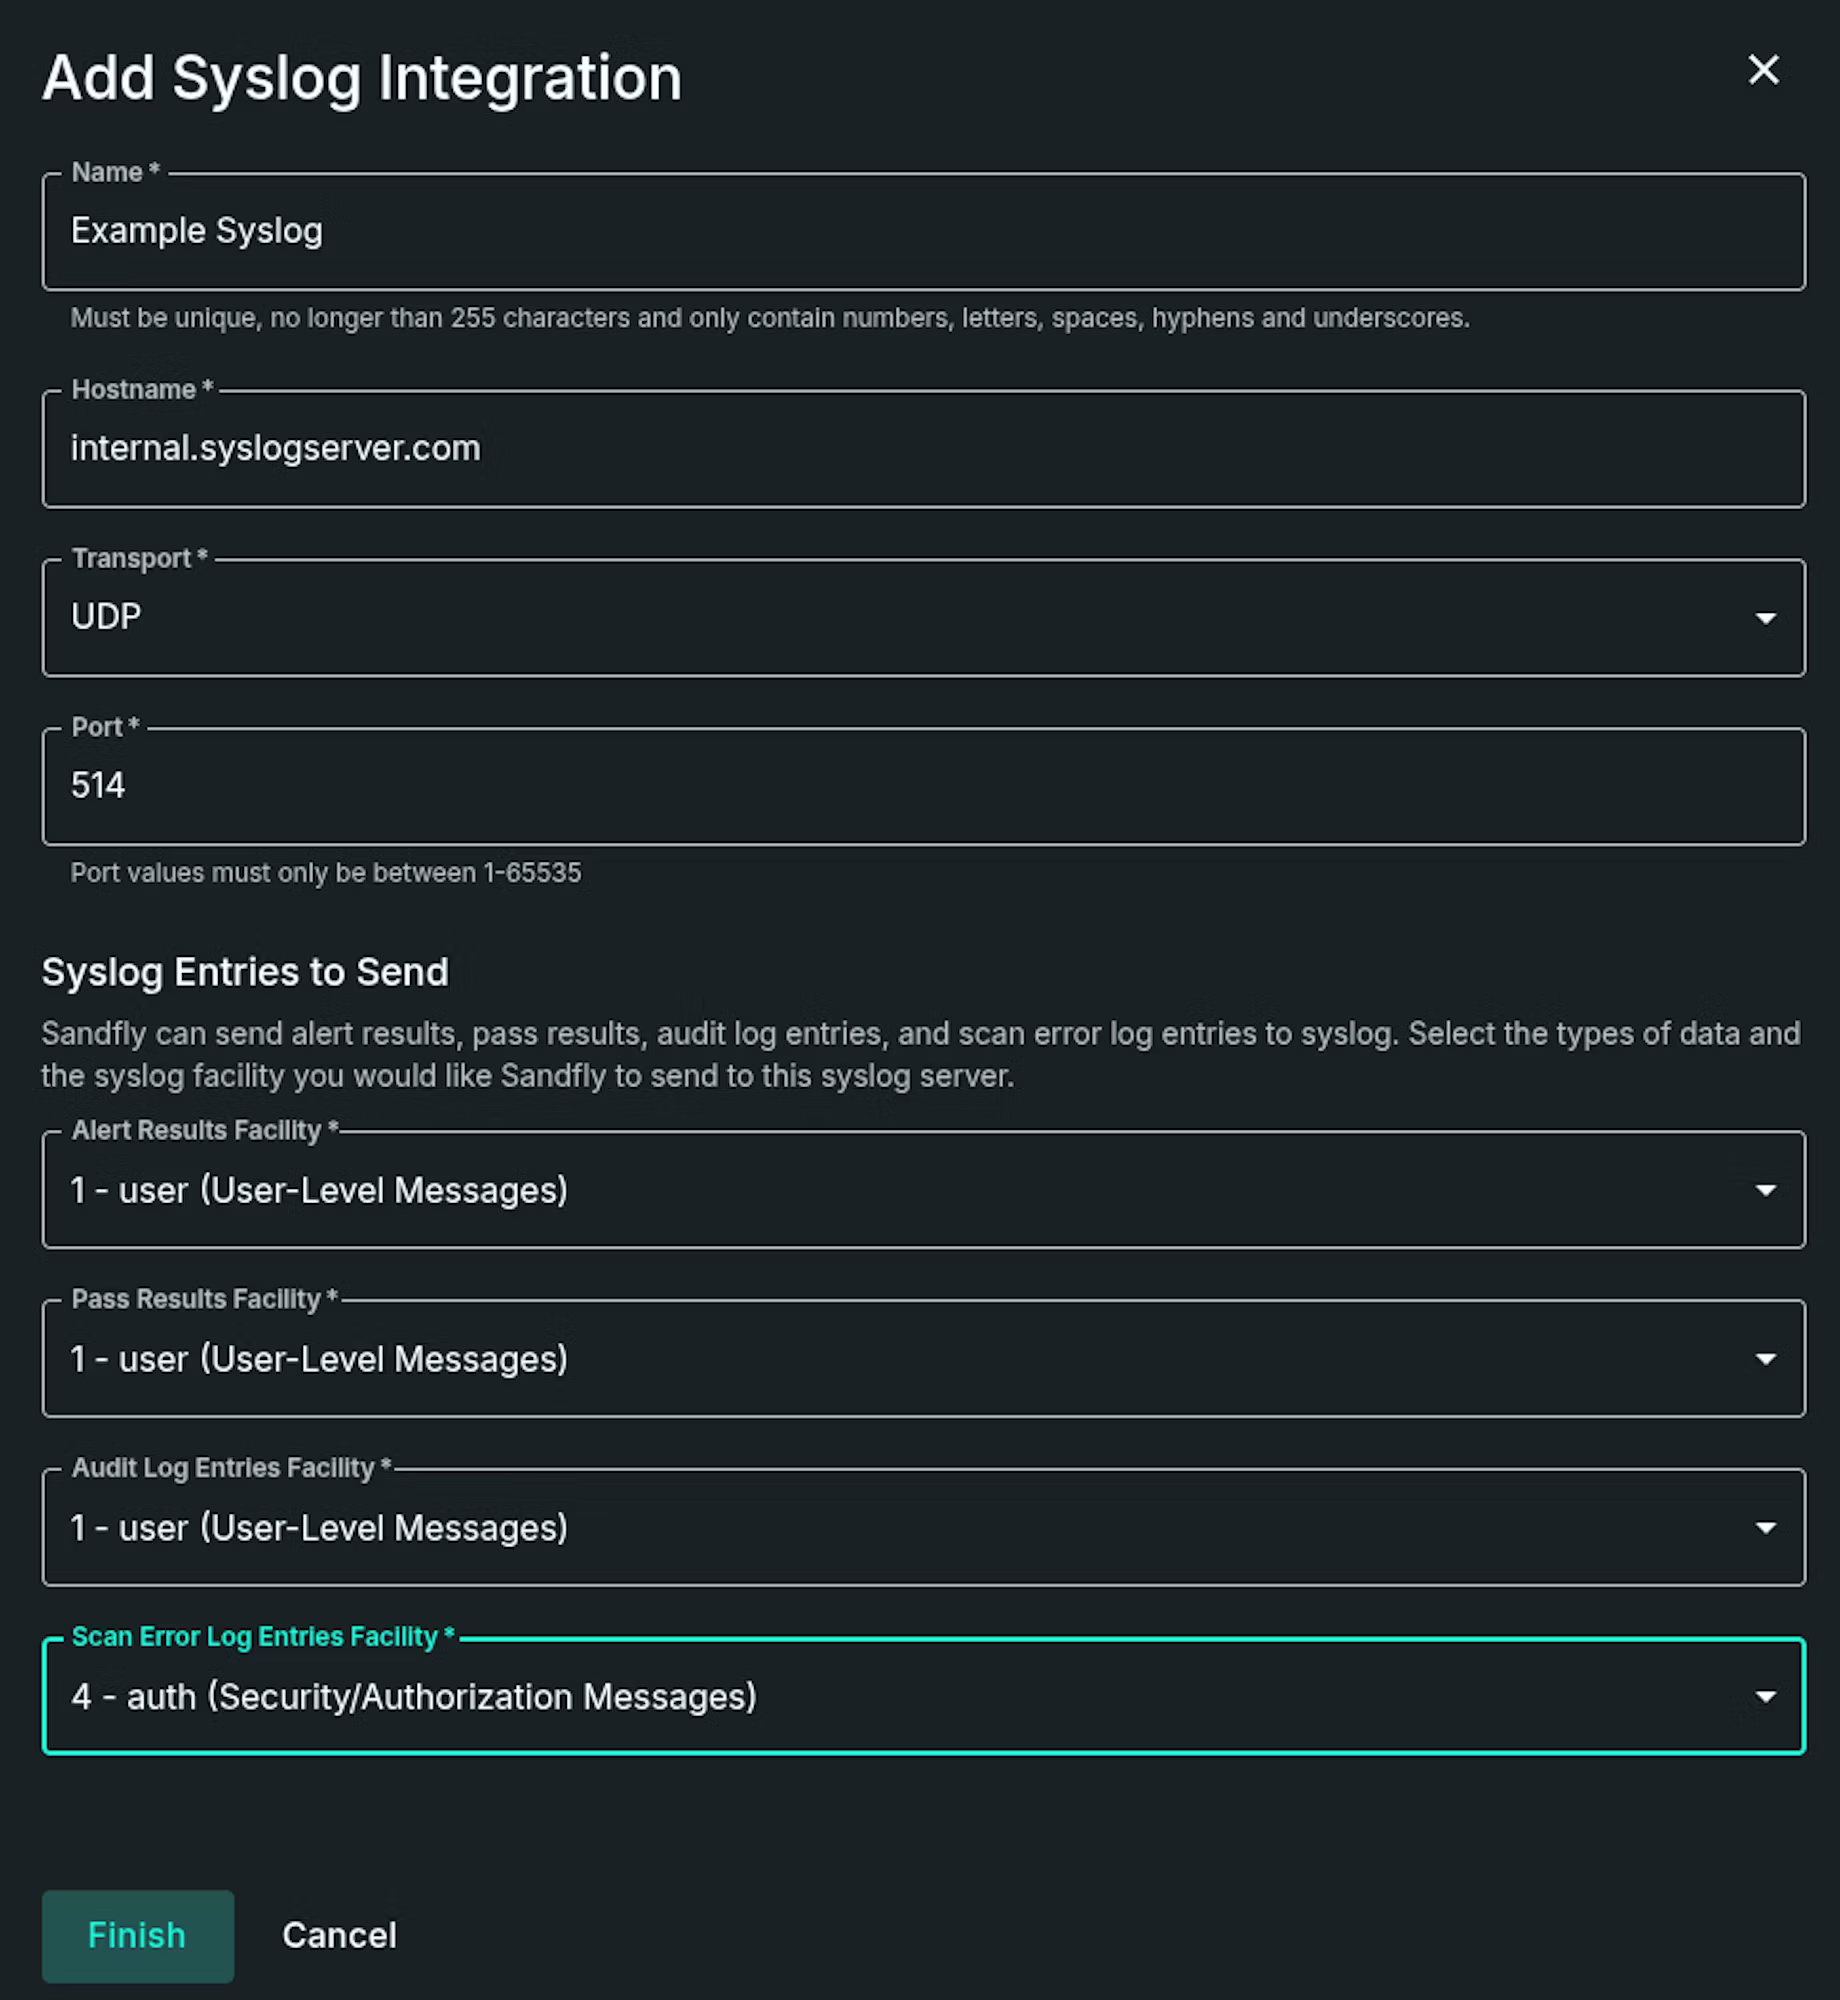Open the Pass Results Facility dropdown
Viewport: 1840px width, 2000px height.
923,1358
